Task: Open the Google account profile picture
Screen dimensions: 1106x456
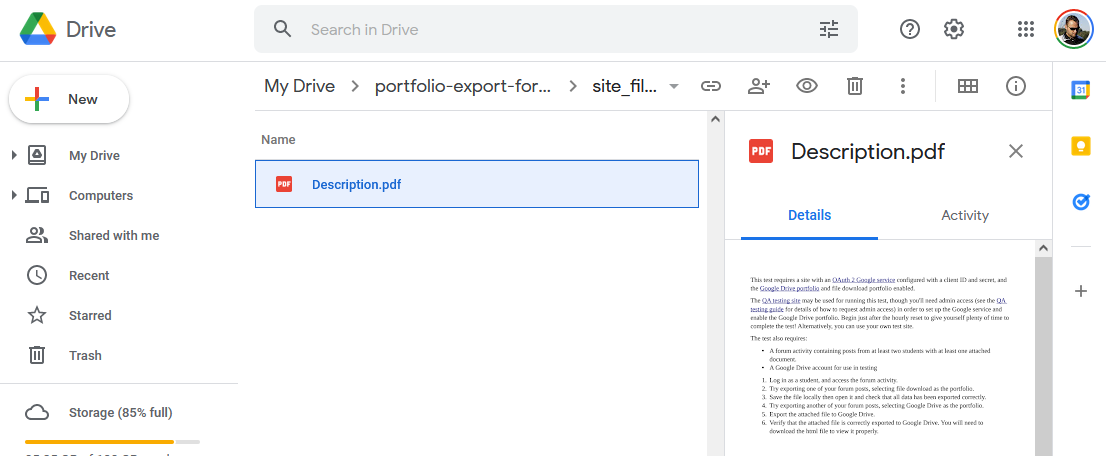Action: 1074,29
